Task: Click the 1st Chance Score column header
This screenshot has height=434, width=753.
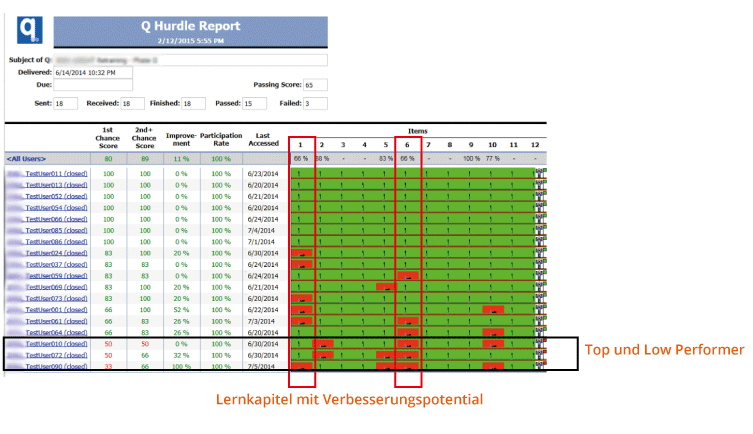Action: [105, 139]
